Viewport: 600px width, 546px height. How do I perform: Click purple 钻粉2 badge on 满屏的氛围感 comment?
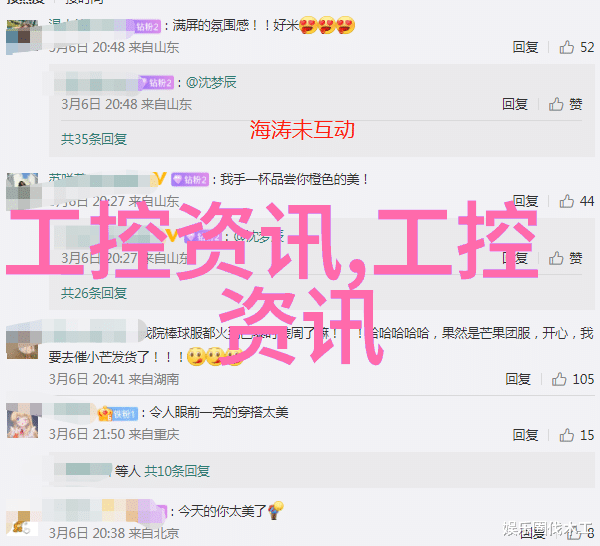coord(148,26)
